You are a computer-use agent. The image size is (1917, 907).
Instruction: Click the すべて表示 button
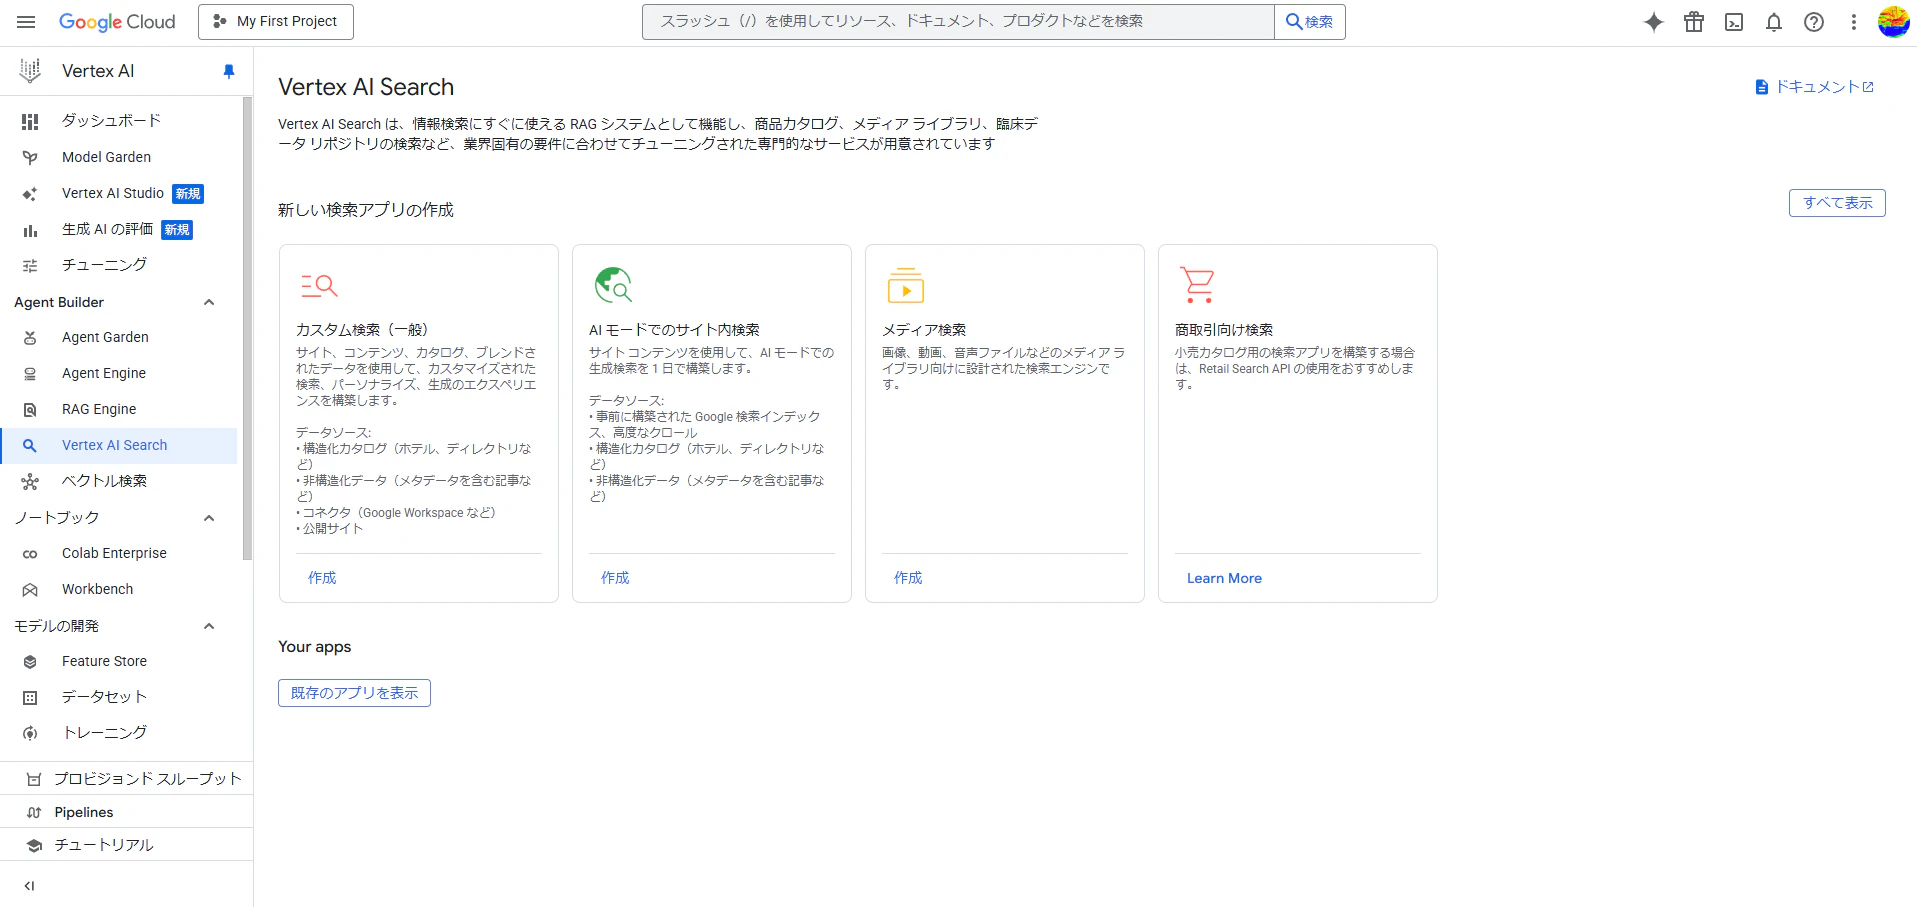coord(1837,203)
